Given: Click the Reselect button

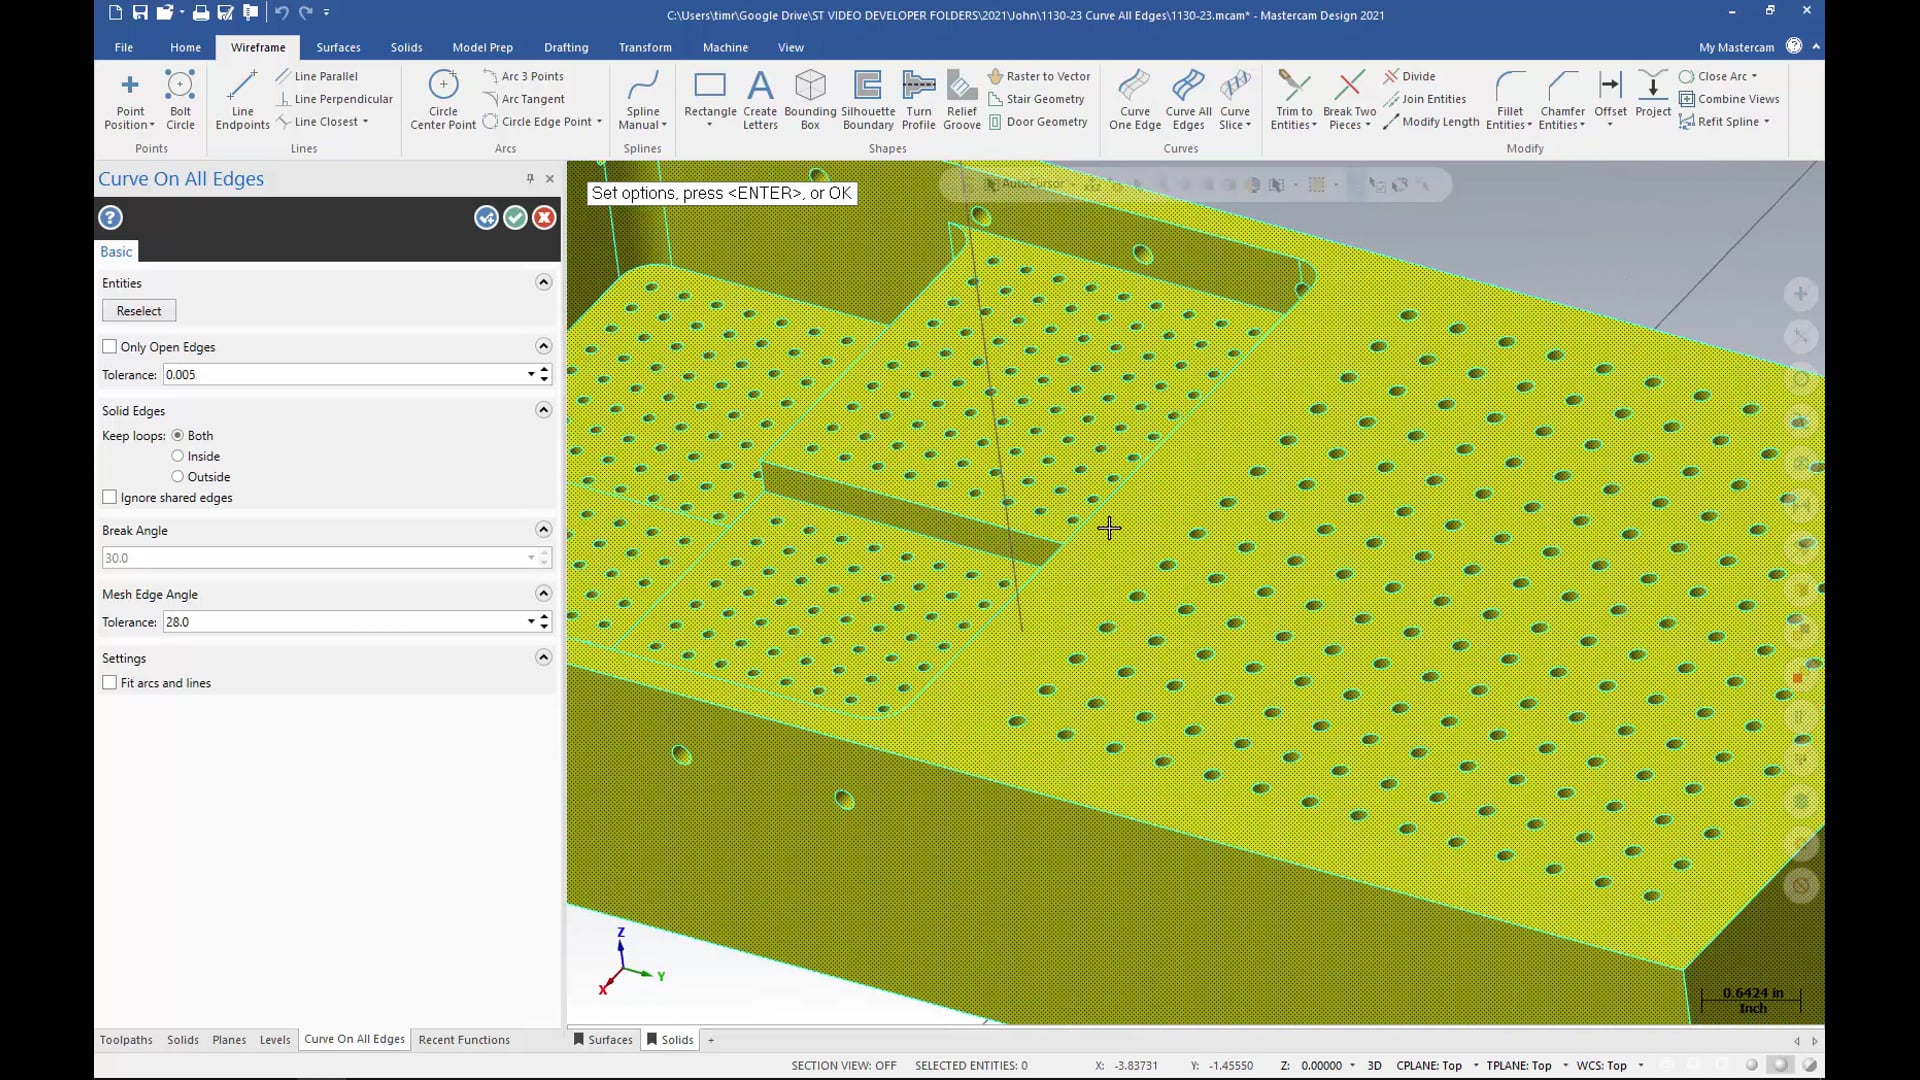Looking at the screenshot, I should (138, 310).
